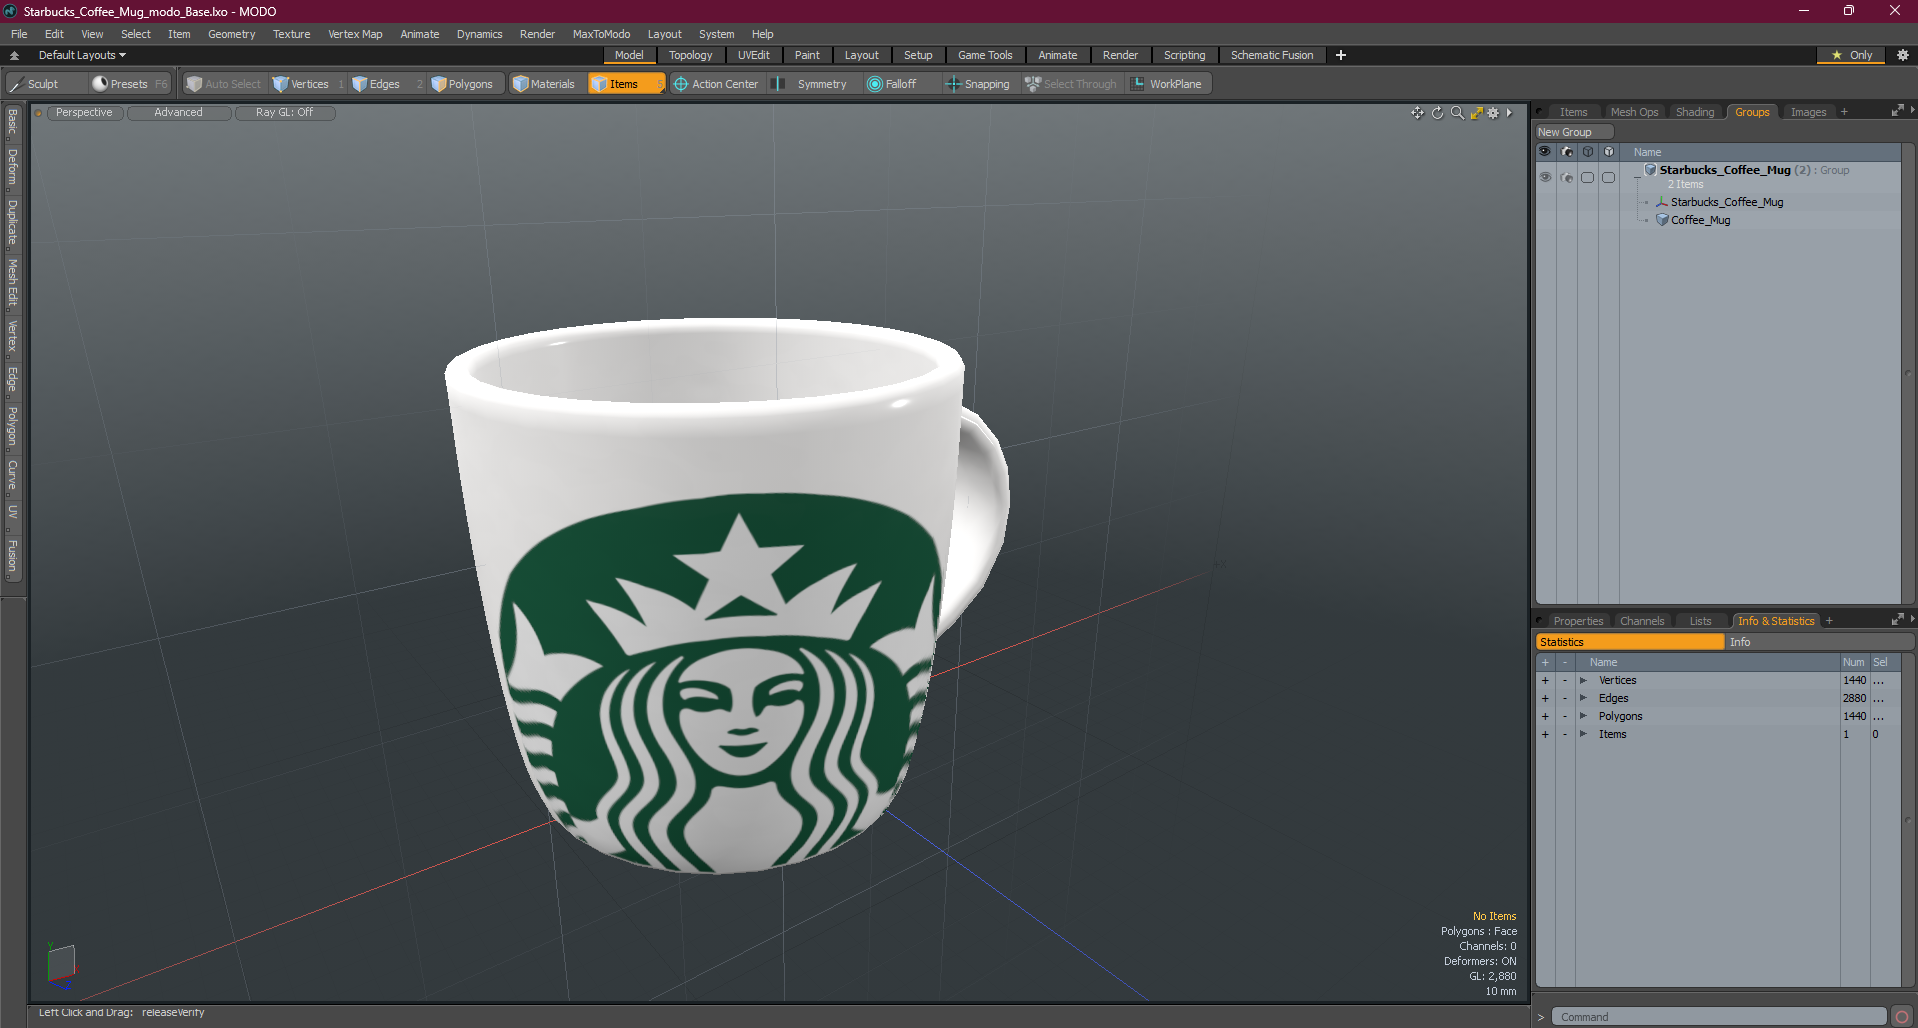Click the viewport axis orientation cube
This screenshot has height=1028, width=1918.
(61, 964)
